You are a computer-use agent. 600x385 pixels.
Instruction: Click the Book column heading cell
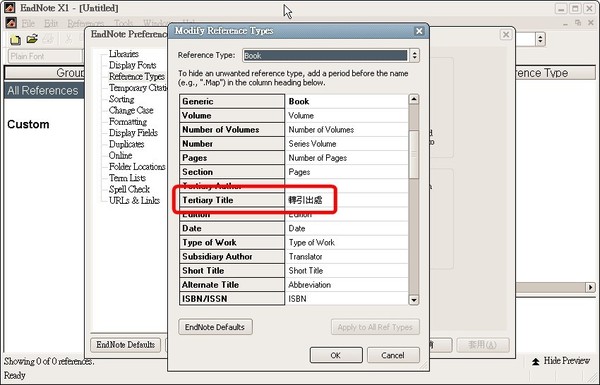[347, 101]
